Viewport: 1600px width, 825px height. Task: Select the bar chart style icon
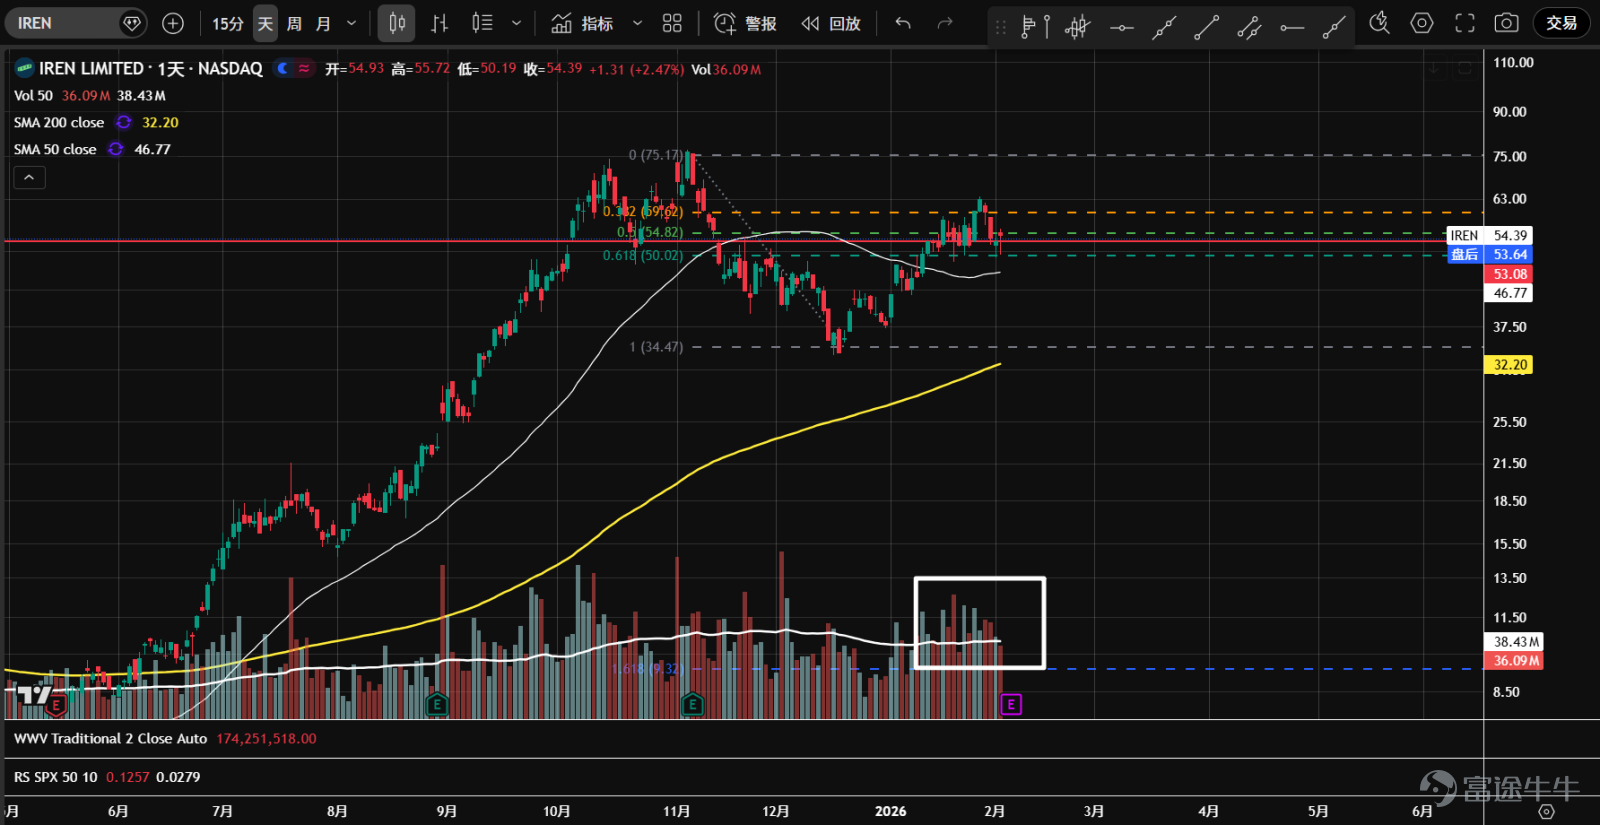point(440,23)
